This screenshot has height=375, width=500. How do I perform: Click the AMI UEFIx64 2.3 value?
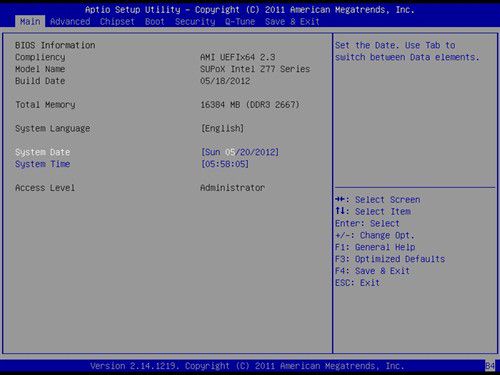point(238,57)
